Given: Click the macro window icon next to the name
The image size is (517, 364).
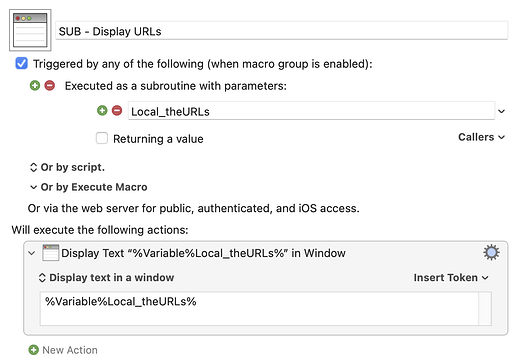Looking at the screenshot, I should 30,30.
